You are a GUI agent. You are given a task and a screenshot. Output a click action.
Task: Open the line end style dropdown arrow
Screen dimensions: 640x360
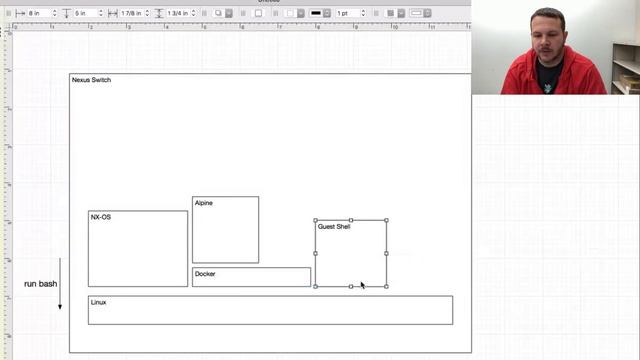pos(427,13)
